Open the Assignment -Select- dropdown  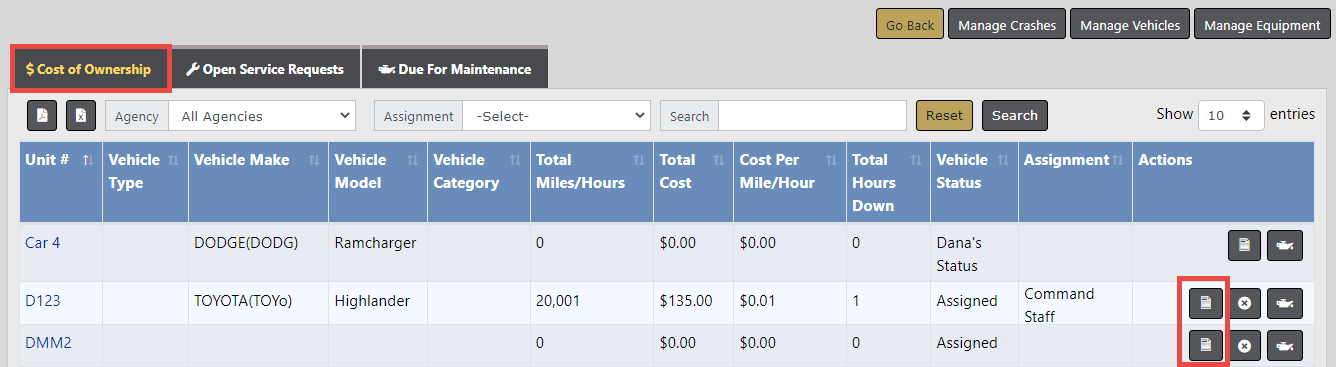pos(556,116)
